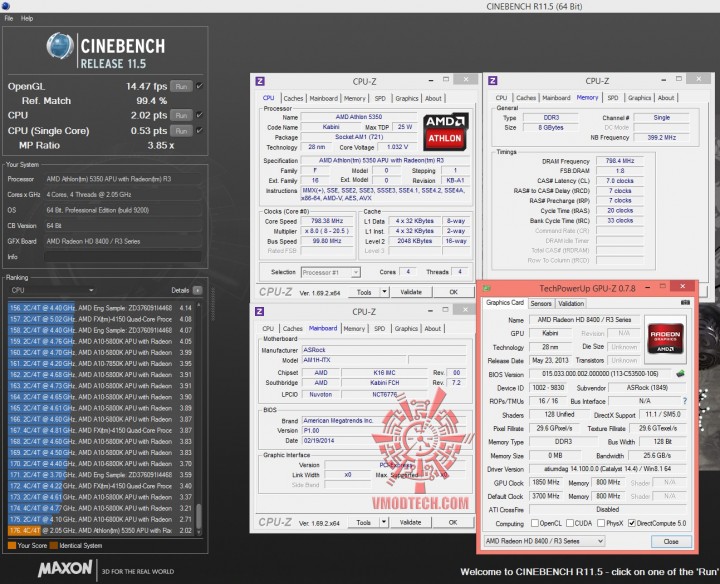The height and width of the screenshot is (584, 720).
Task: Click the CPU-Z logo icon in the Mainboard tab window title bar
Action: [x=259, y=311]
